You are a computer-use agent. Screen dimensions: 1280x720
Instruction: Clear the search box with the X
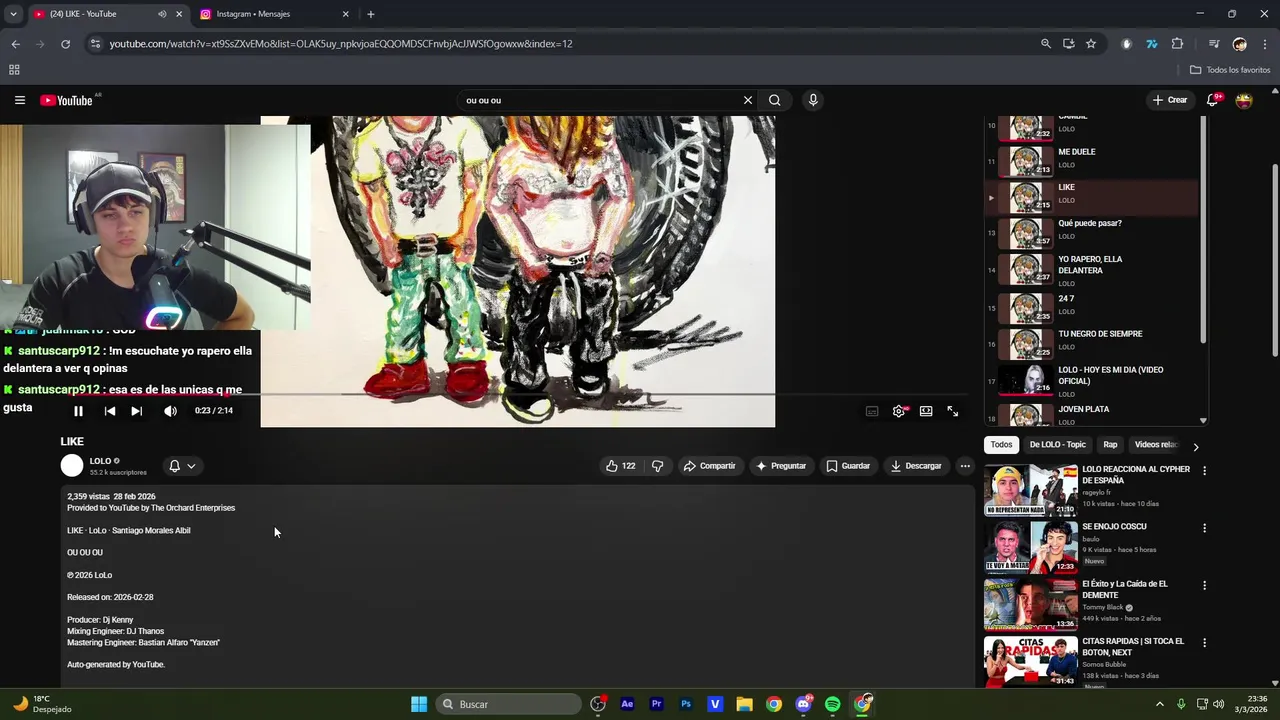[747, 100]
